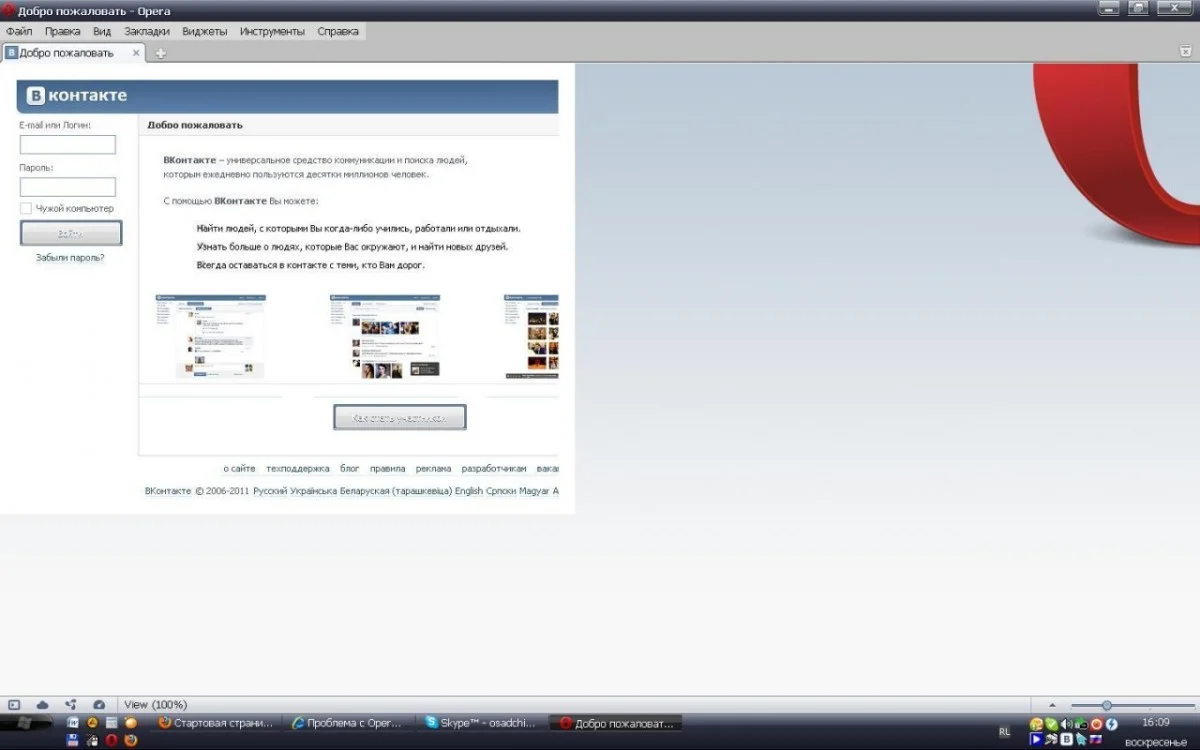This screenshot has width=1200, height=750.
Task: Open the Закладки menu
Action: (x=147, y=31)
